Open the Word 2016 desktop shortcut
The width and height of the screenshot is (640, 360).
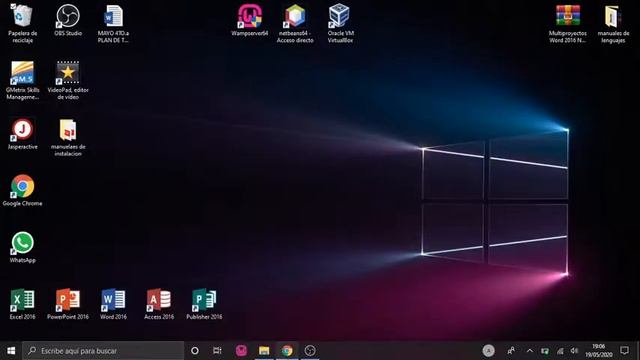click(113, 304)
